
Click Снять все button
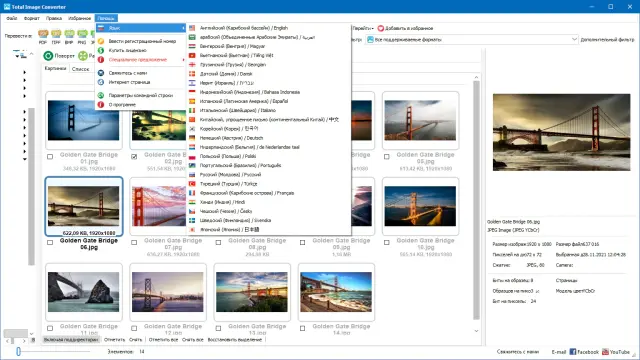[192, 340]
